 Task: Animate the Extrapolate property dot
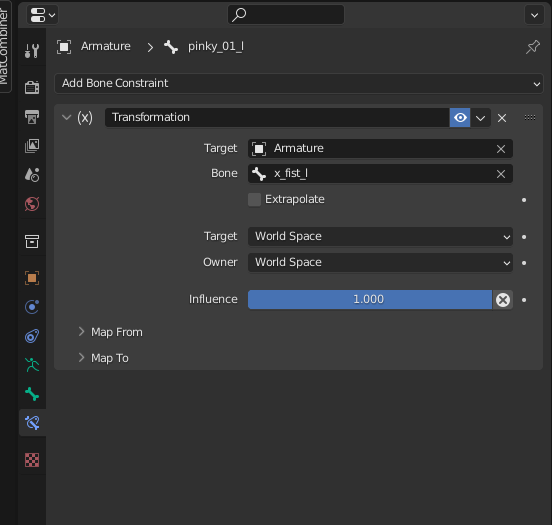524,200
